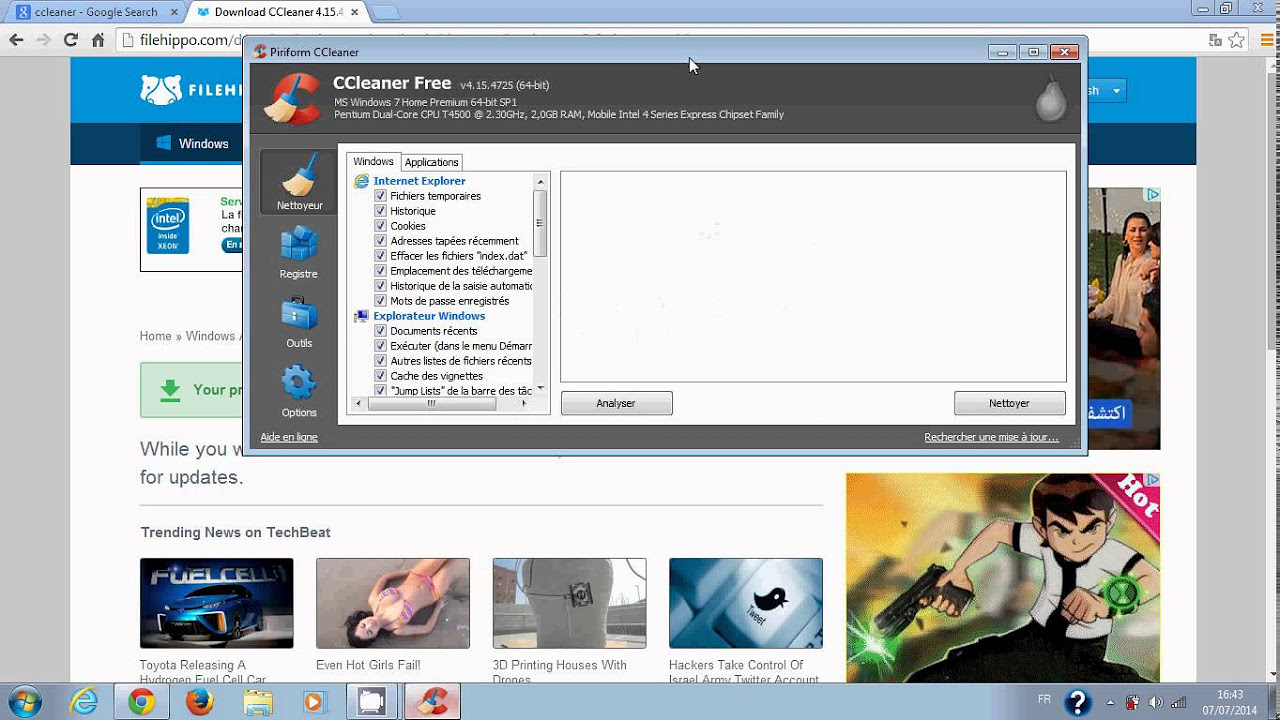Toggle the Cookies checkbox
The image size is (1280, 720).
[380, 226]
